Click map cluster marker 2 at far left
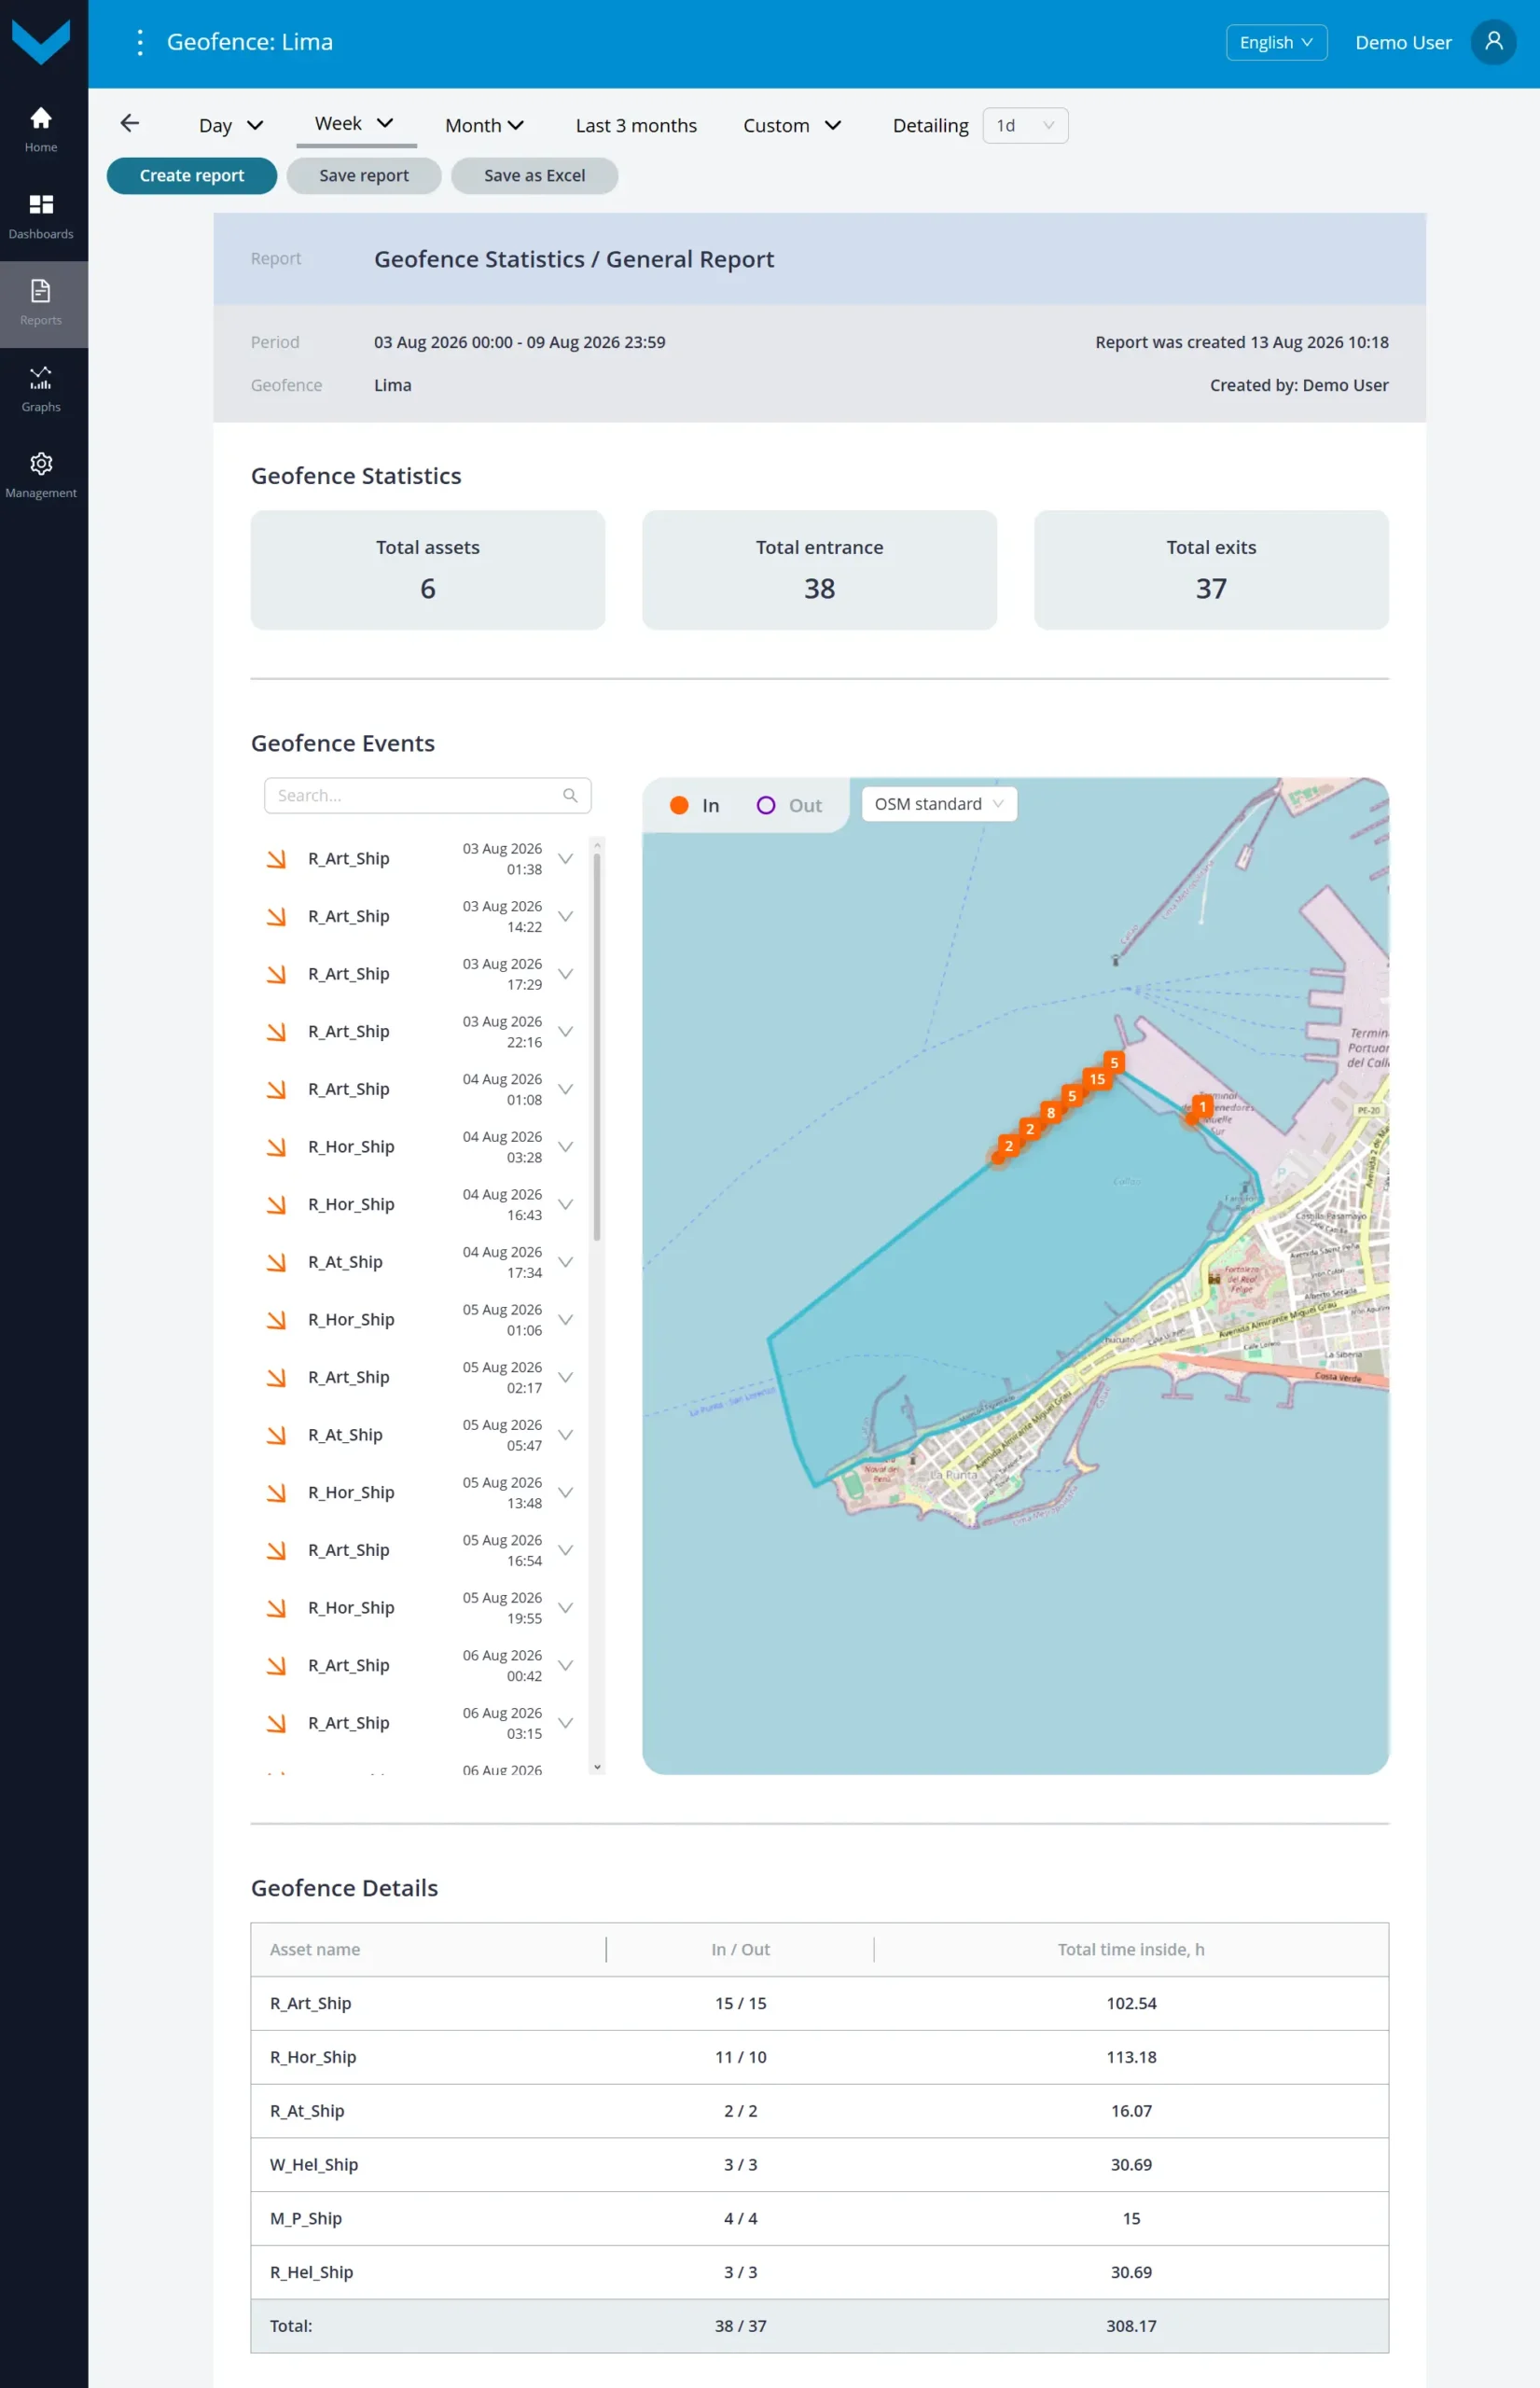 click(x=1008, y=1146)
